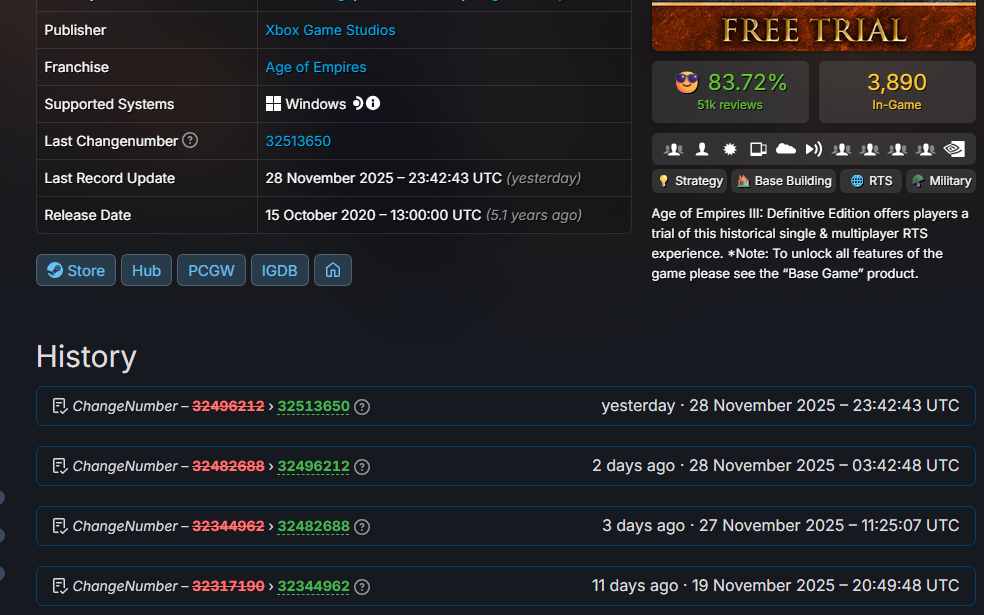The height and width of the screenshot is (615, 984).
Task: Click help icon after changenumber 32513650 in History
Action: (x=362, y=407)
